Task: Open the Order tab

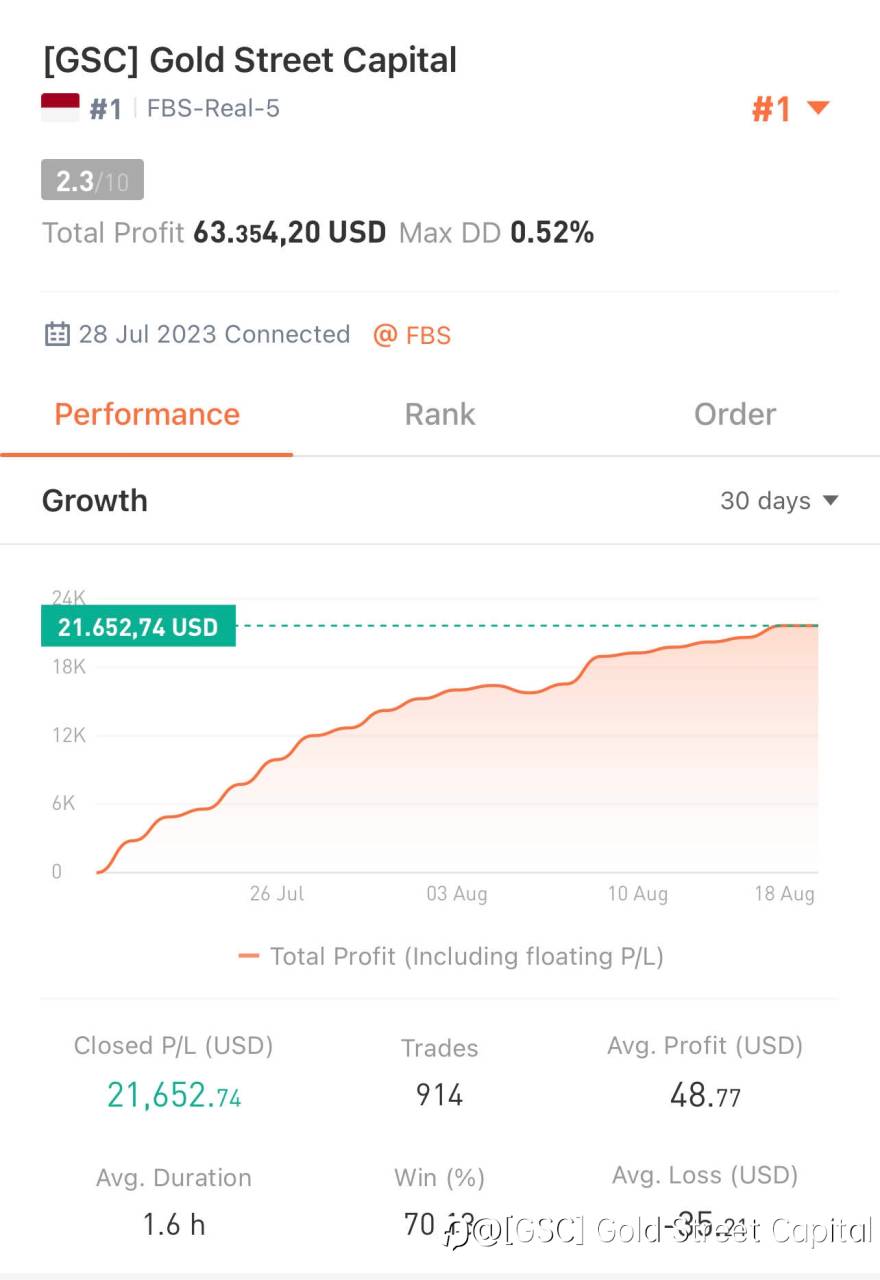Action: pyautogui.click(x=735, y=414)
